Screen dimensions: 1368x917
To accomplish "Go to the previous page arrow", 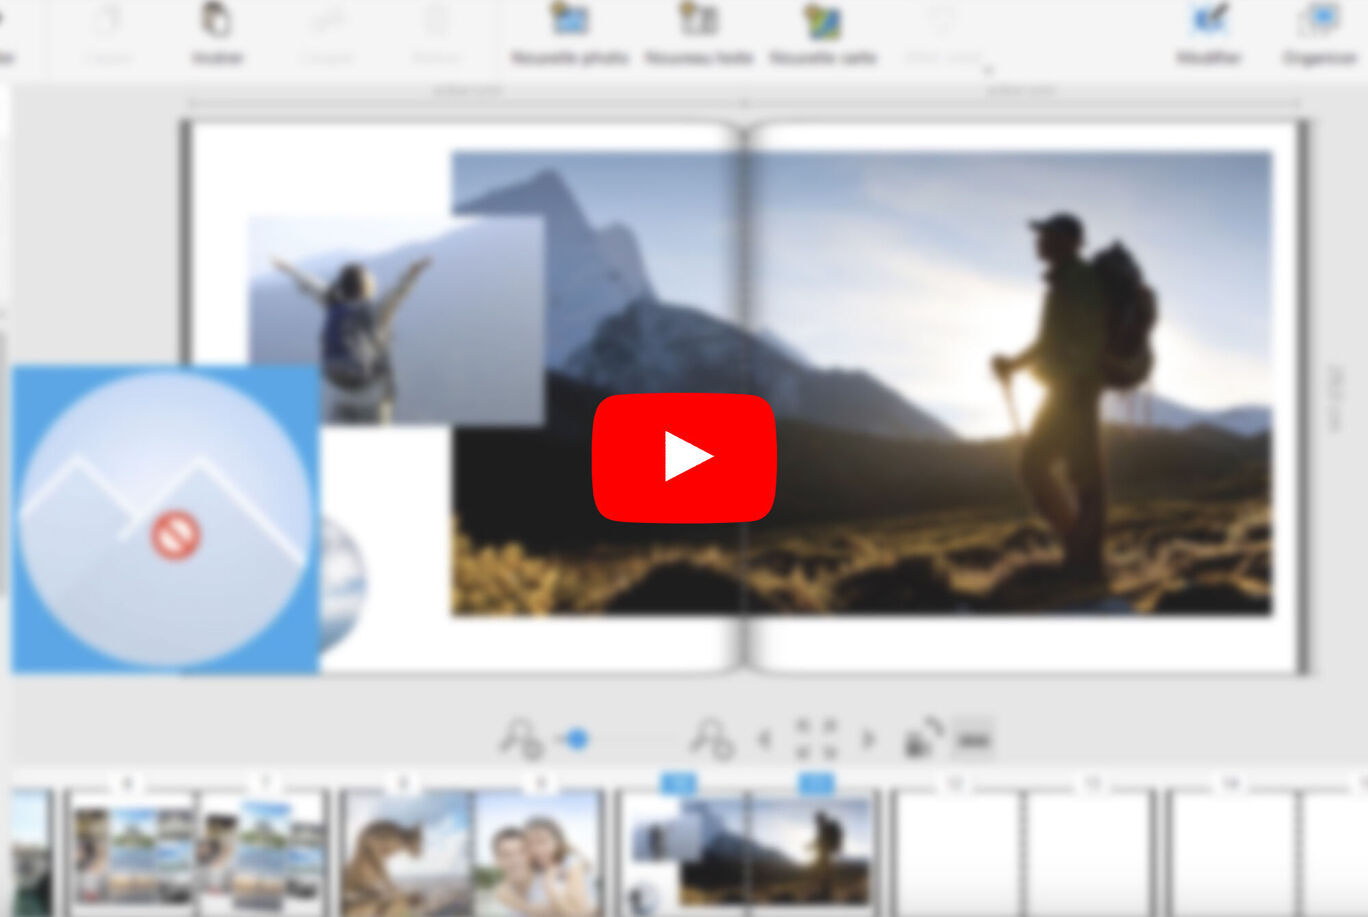I will click(765, 740).
